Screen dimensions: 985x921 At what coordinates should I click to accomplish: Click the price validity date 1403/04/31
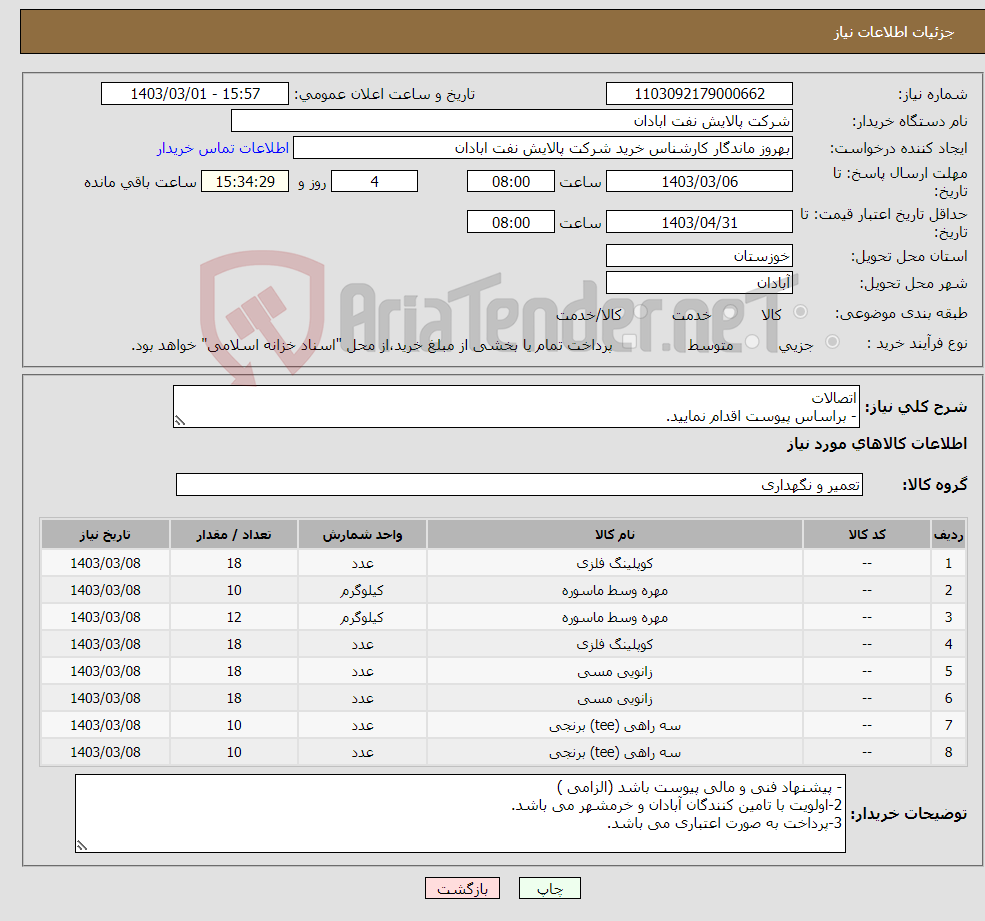(699, 222)
